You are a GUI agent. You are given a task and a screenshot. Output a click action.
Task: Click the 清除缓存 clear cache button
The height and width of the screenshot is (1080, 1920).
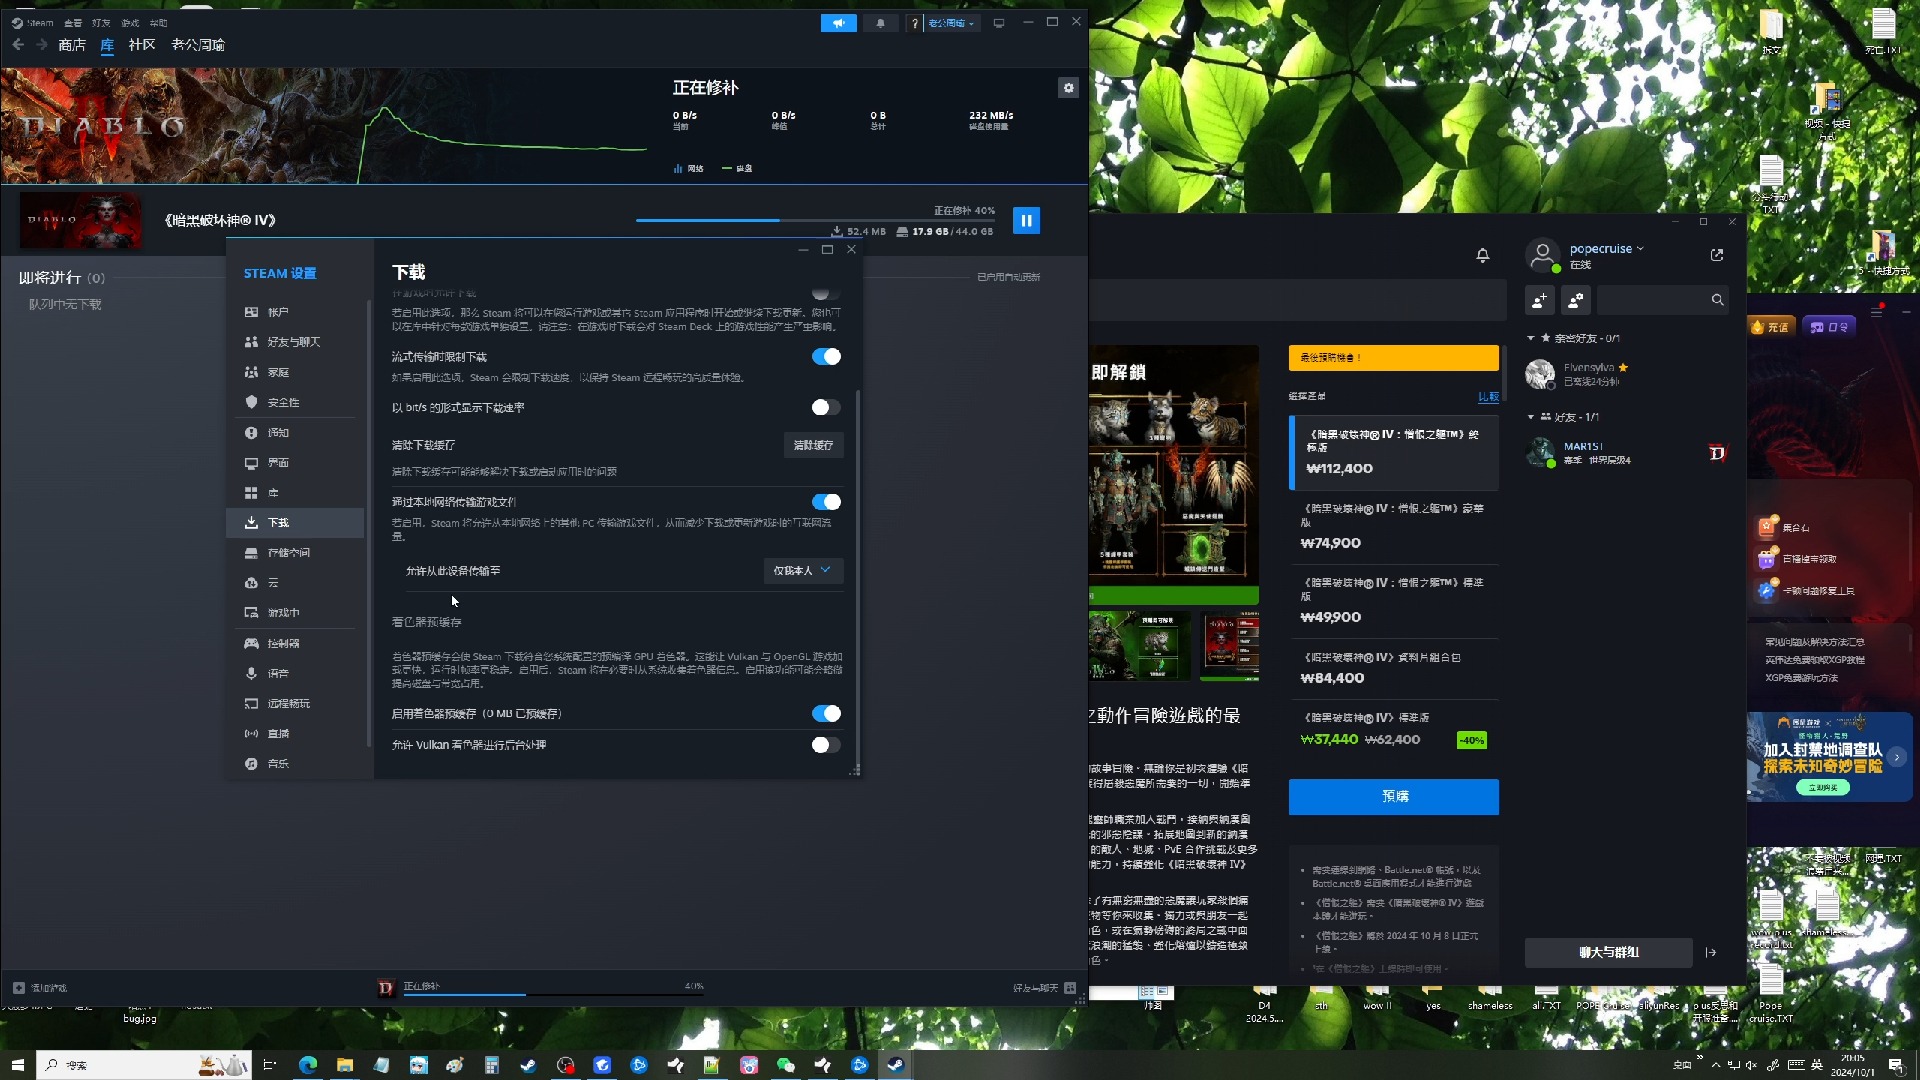click(813, 445)
